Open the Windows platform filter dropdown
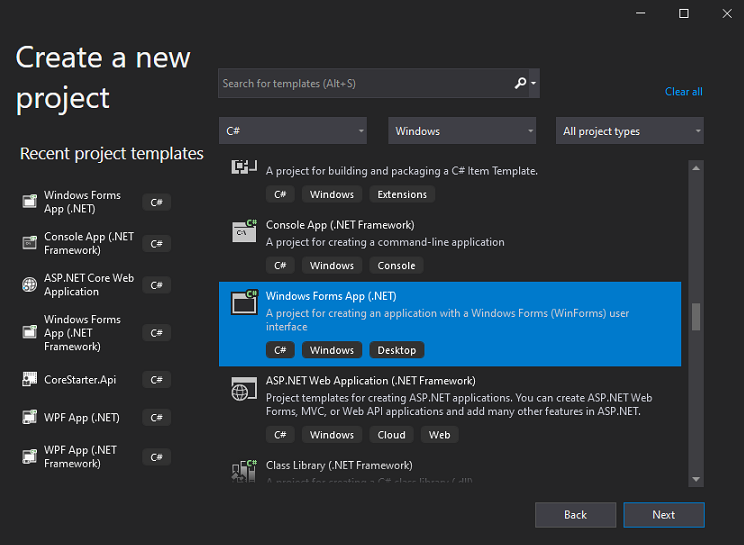 pyautogui.click(x=462, y=131)
